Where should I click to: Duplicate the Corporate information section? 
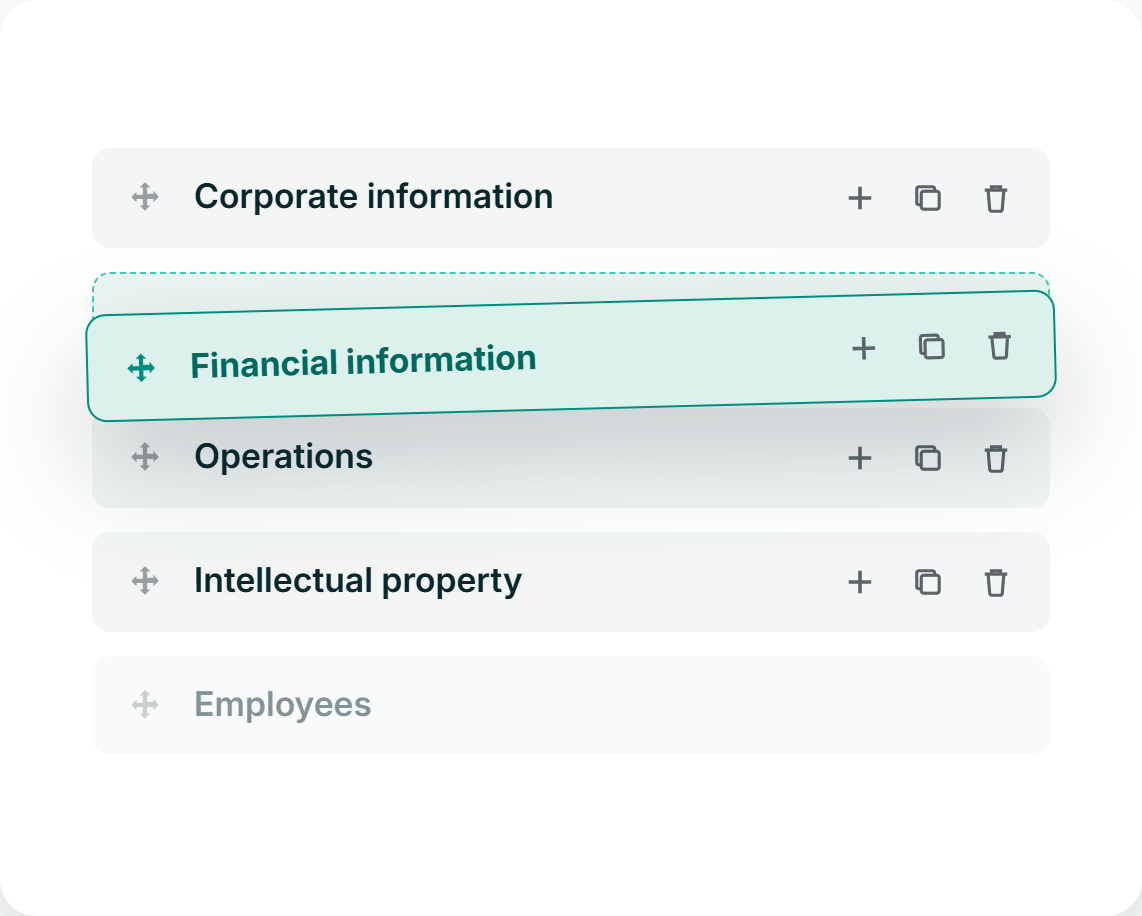pyautogui.click(x=928, y=198)
